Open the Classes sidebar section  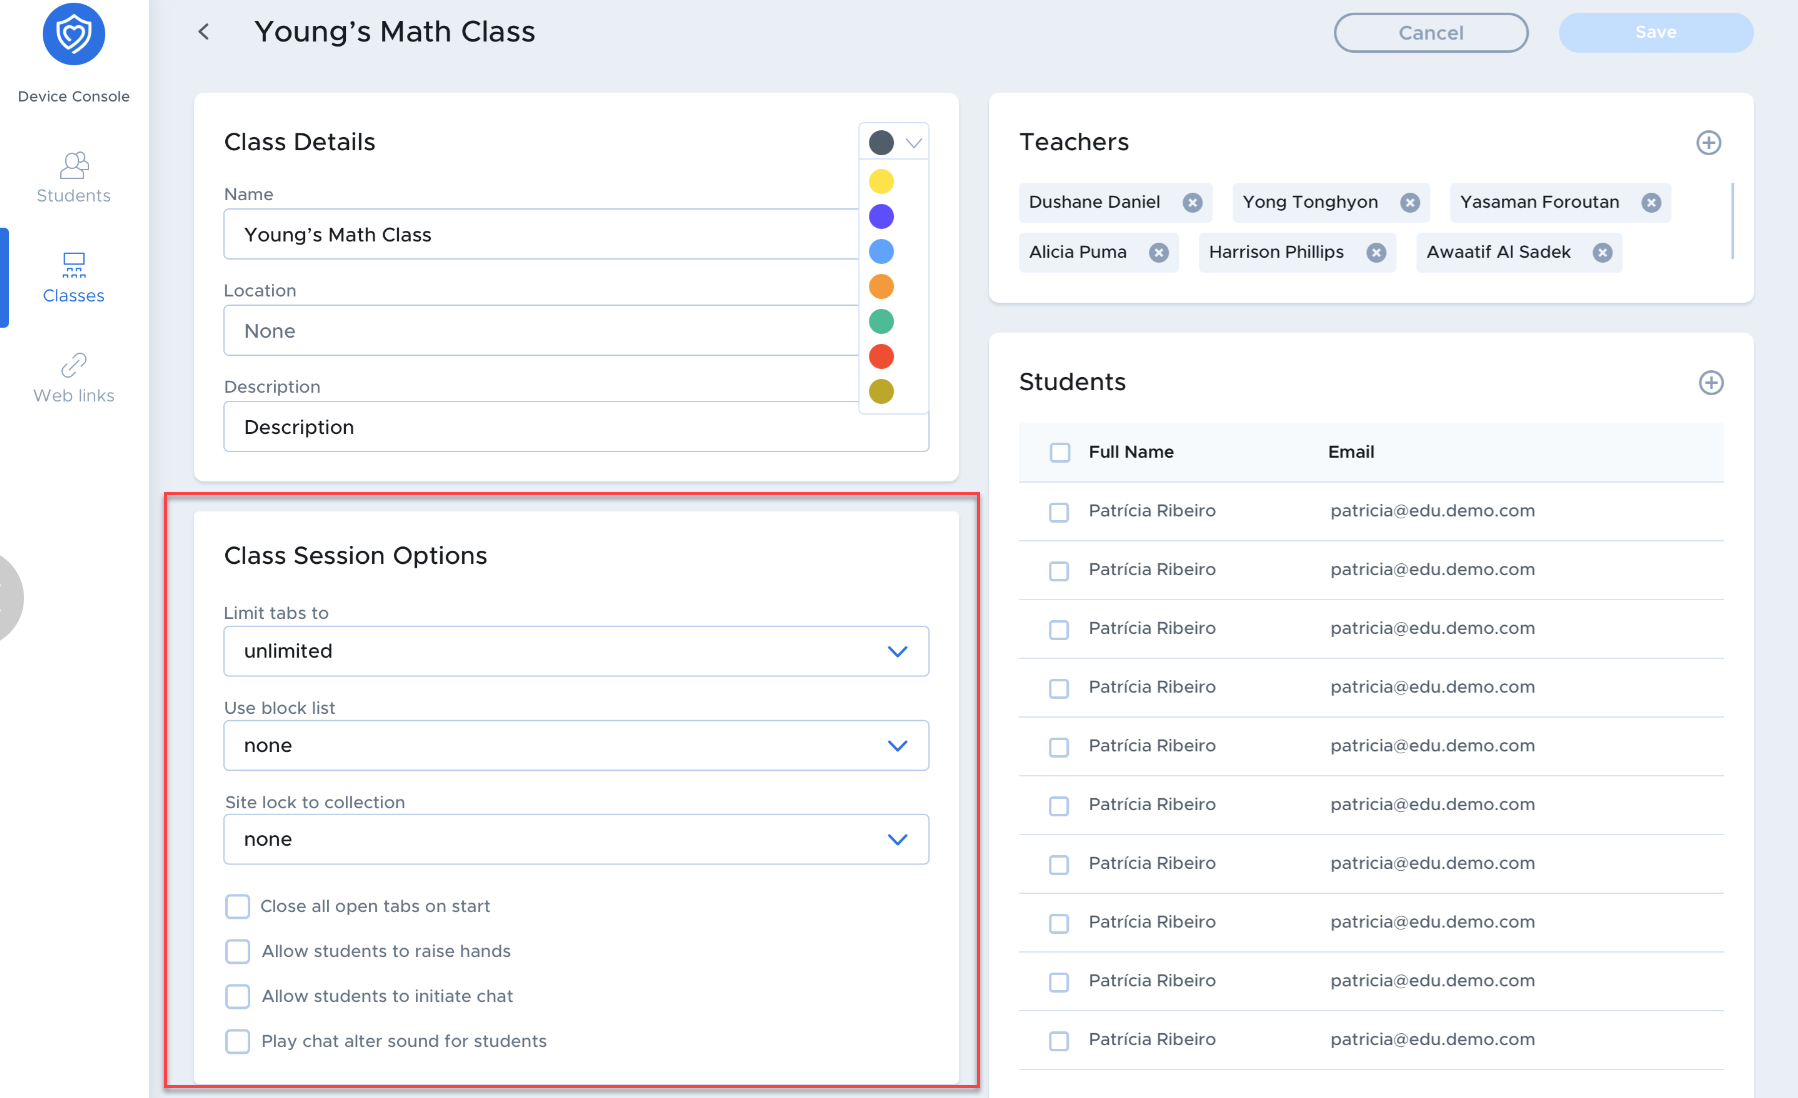(x=74, y=278)
